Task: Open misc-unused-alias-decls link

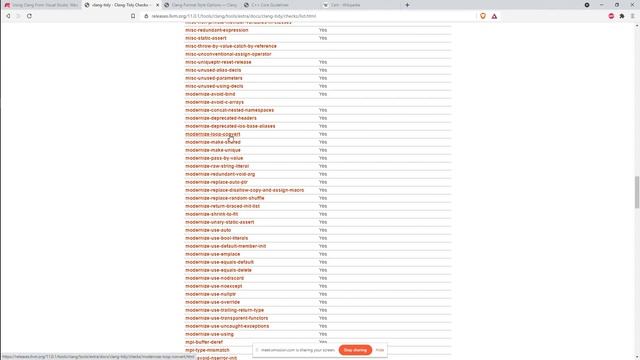Action: click(213, 70)
